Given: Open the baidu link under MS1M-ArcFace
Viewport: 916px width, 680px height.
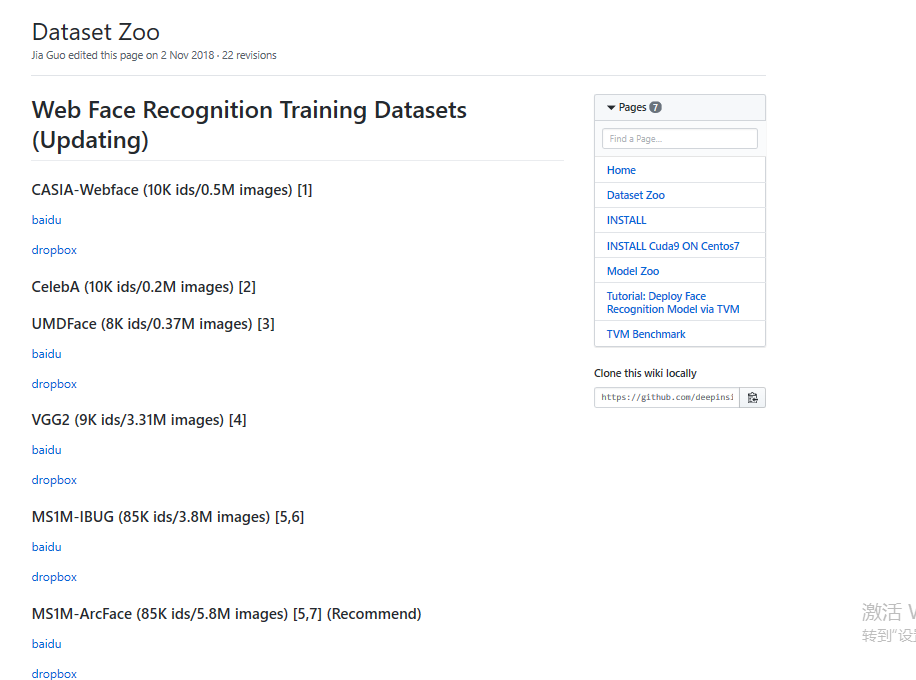Looking at the screenshot, I should coord(46,644).
